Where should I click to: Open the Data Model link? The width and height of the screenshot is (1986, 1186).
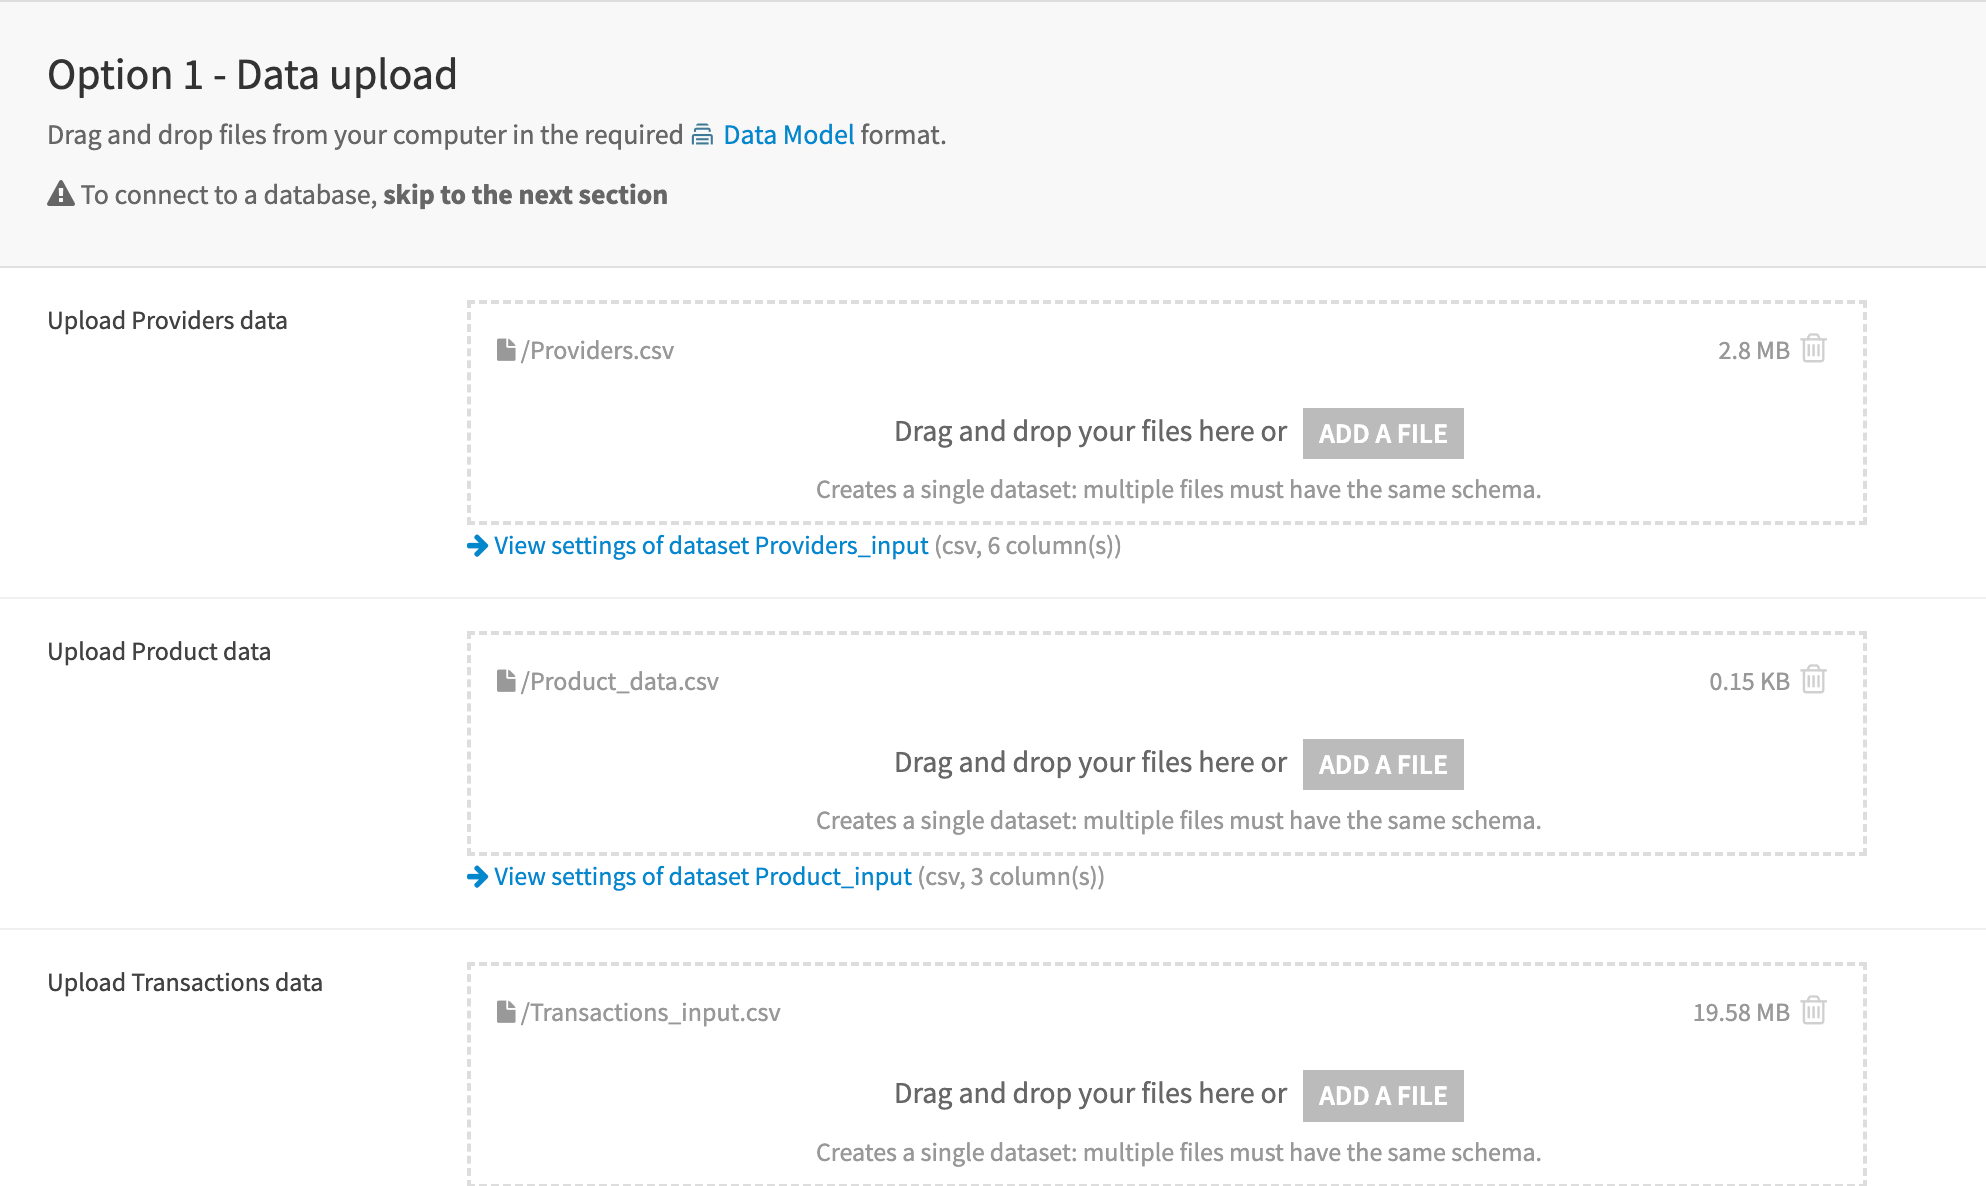(x=788, y=135)
